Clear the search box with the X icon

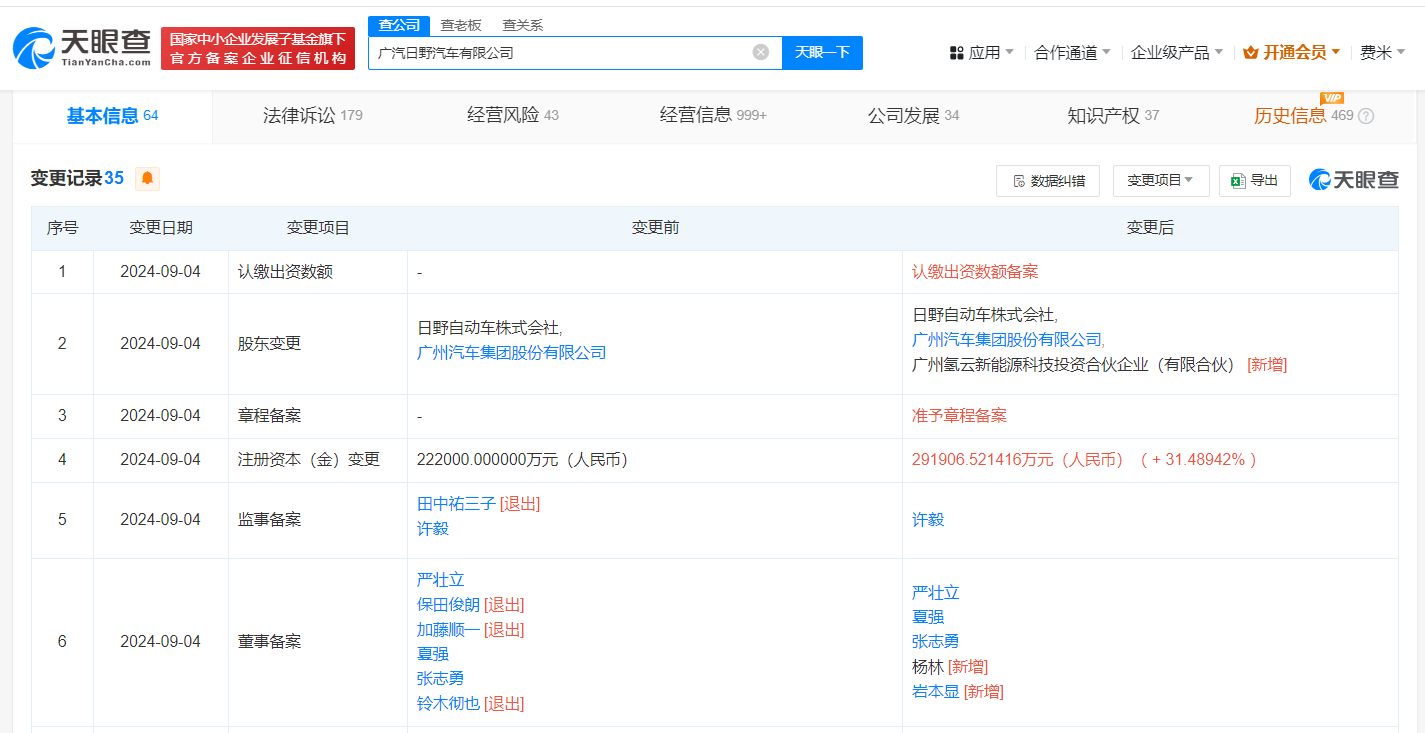pyautogui.click(x=761, y=52)
